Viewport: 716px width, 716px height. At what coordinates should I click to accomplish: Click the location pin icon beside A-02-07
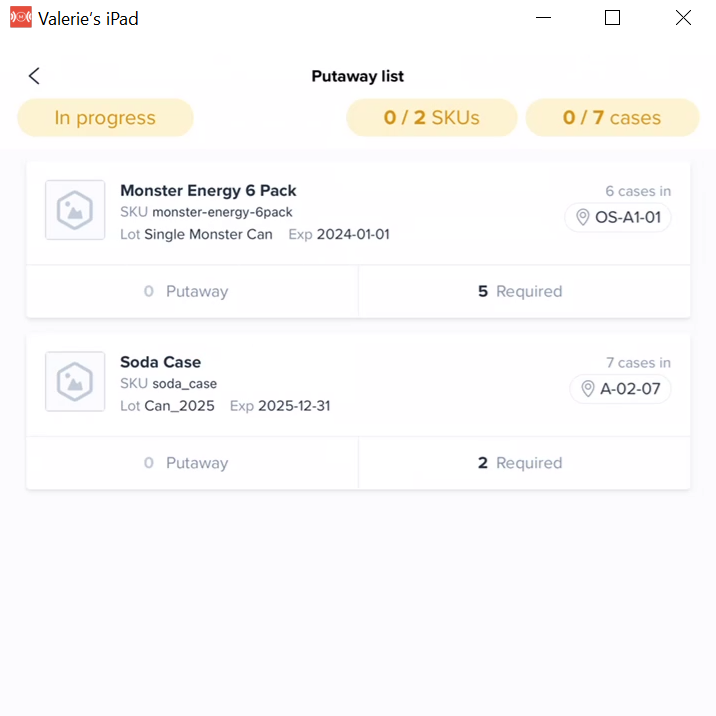(x=587, y=389)
